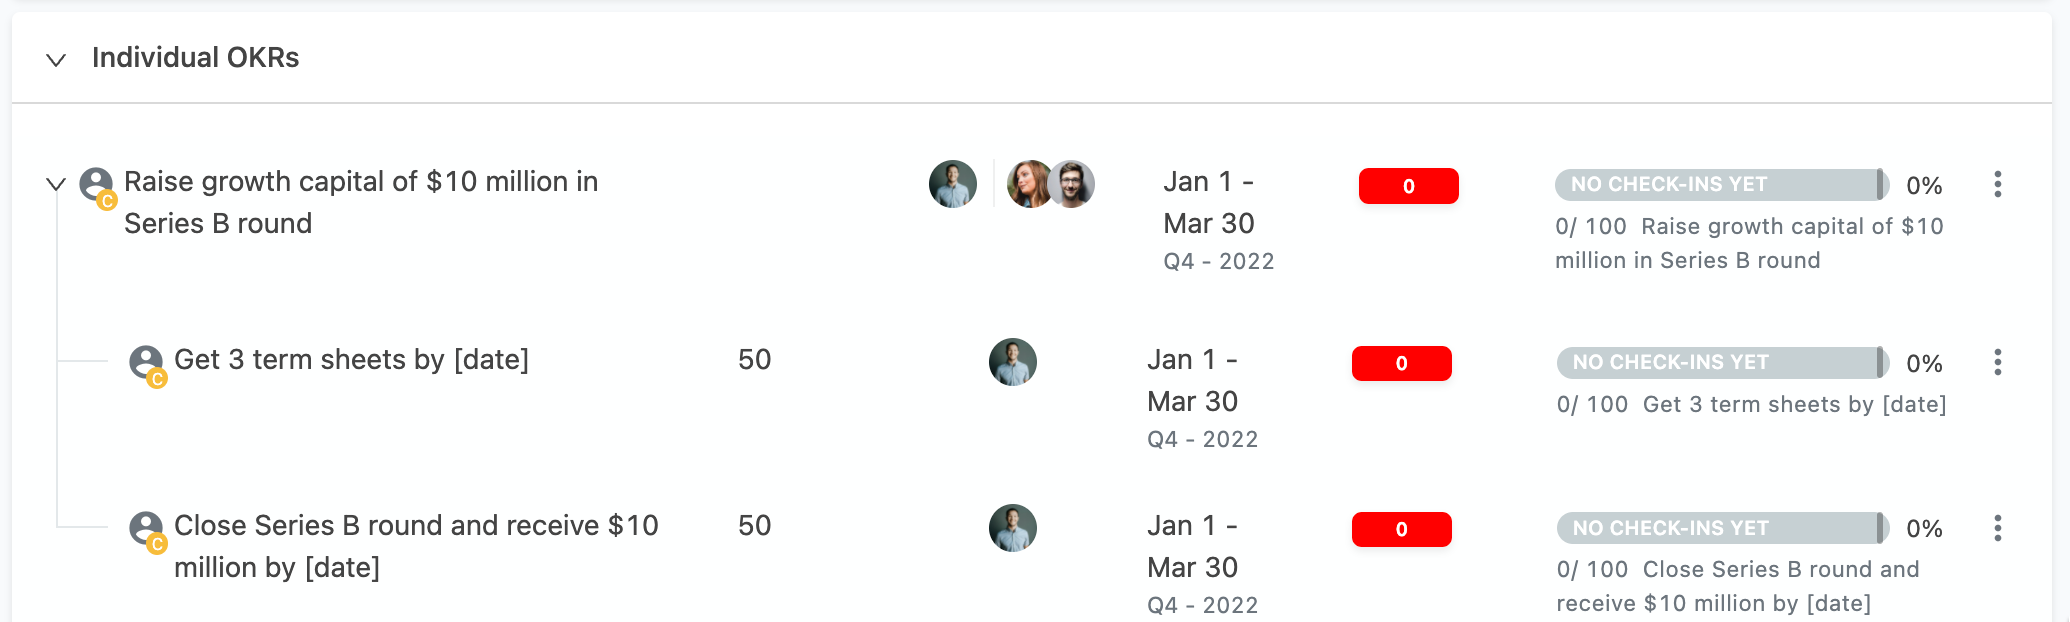
Task: Collapse the Raise growth capital objective row
Action: click(x=56, y=184)
